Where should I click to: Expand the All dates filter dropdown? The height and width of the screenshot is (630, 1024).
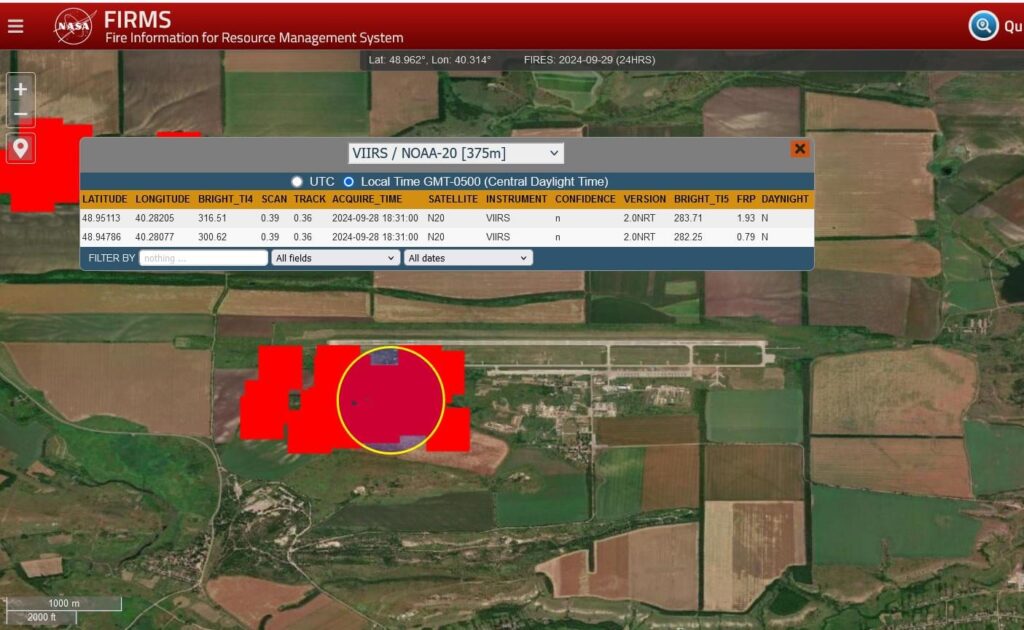click(468, 258)
